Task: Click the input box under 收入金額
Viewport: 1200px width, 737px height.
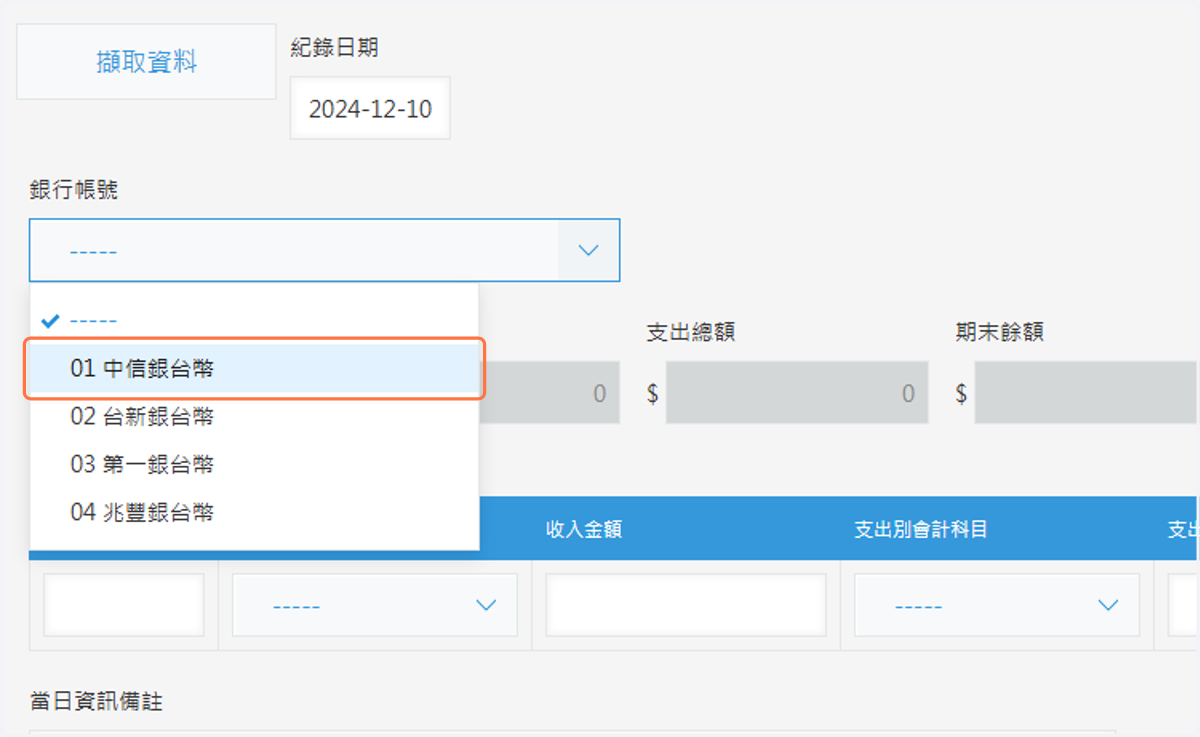Action: tap(686, 605)
